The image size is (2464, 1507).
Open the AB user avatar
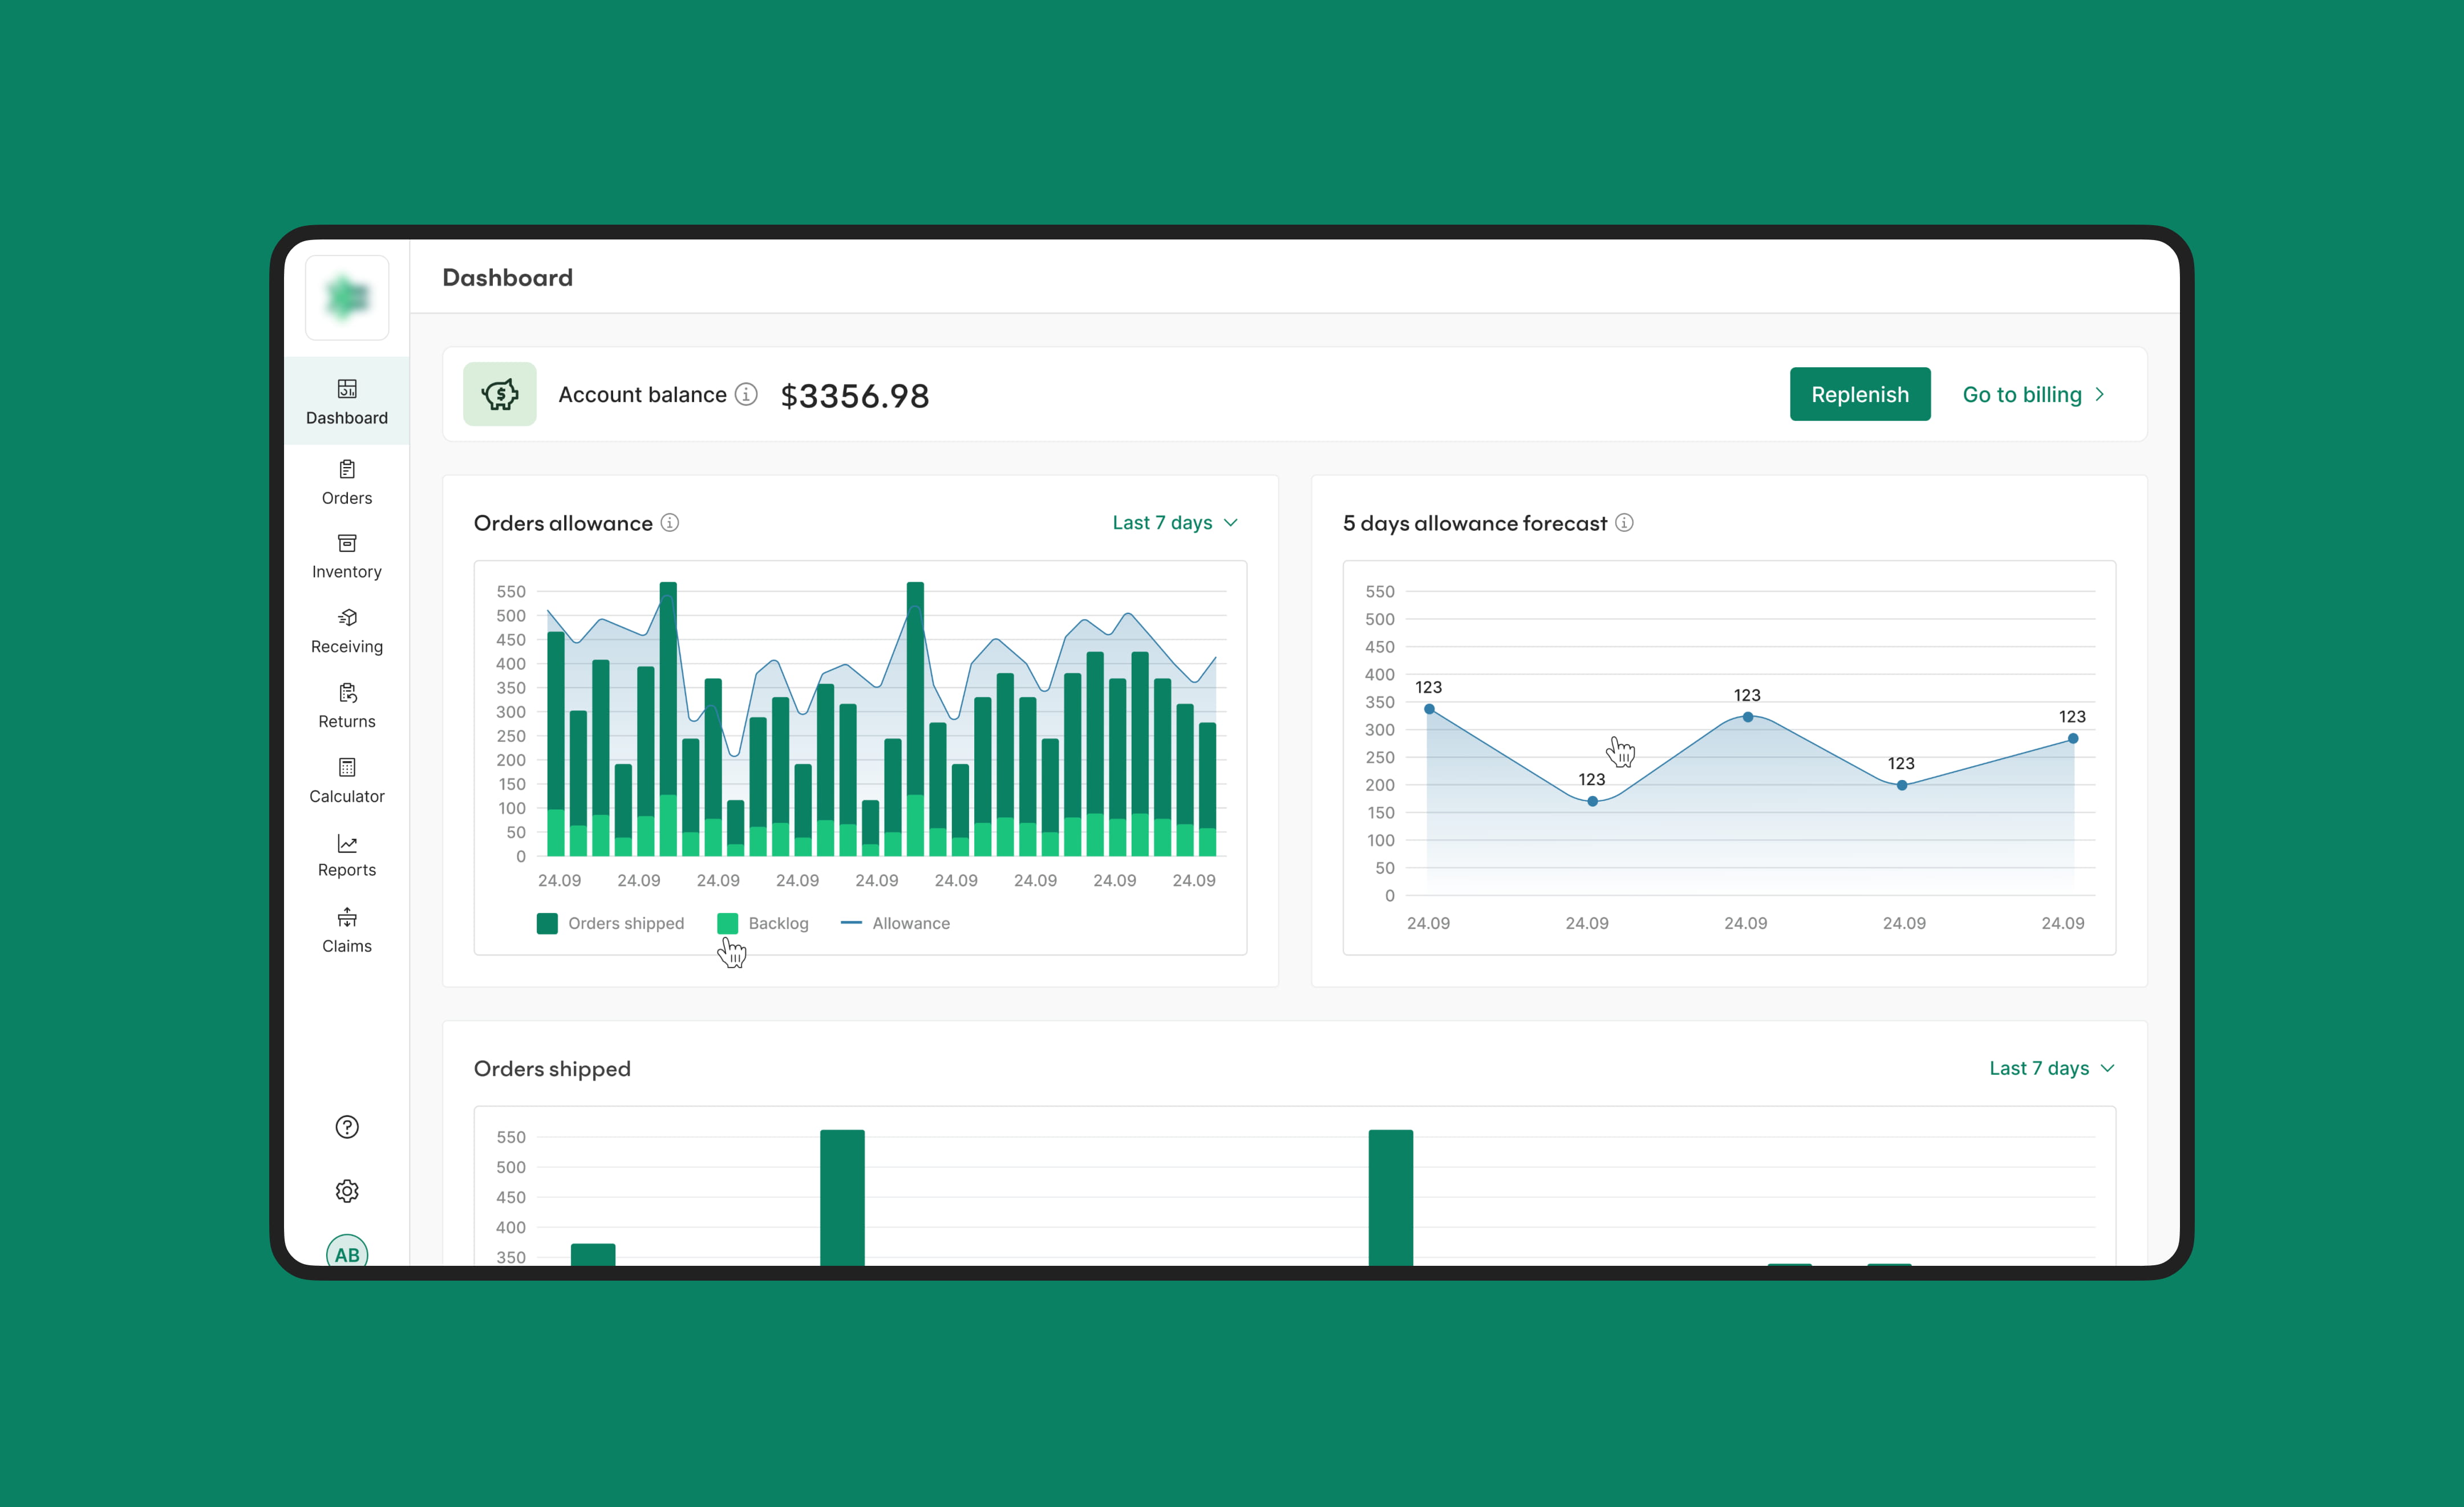[347, 1250]
